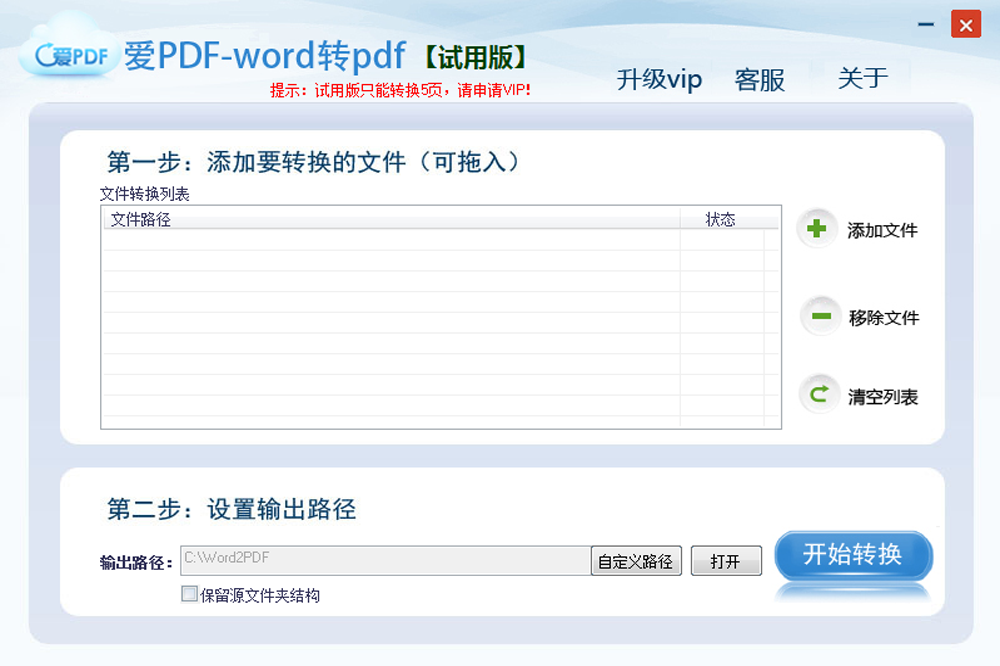Click the 第一步 heading text
The height and width of the screenshot is (666, 1000).
pos(312,162)
